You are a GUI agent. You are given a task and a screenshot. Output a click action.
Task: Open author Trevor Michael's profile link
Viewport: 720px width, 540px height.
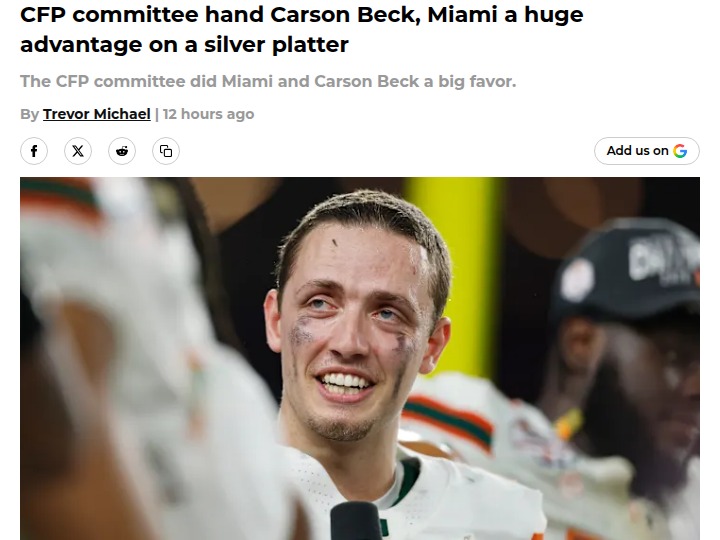point(97,114)
